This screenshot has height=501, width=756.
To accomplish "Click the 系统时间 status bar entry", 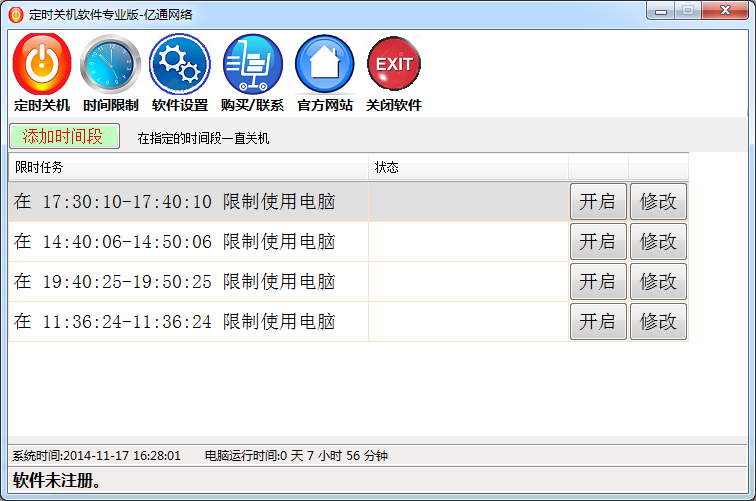I will (x=96, y=456).
